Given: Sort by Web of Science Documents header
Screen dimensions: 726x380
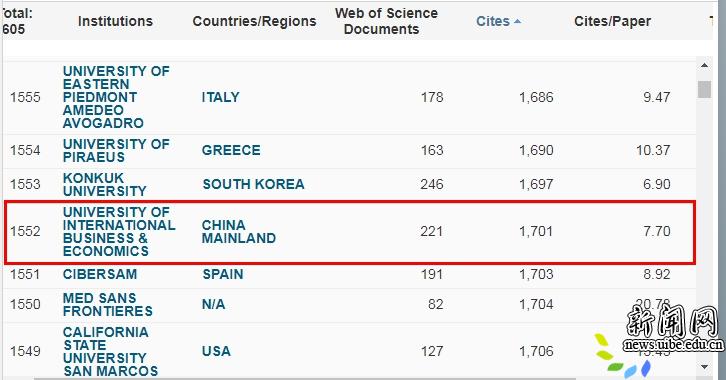Looking at the screenshot, I should 386,21.
